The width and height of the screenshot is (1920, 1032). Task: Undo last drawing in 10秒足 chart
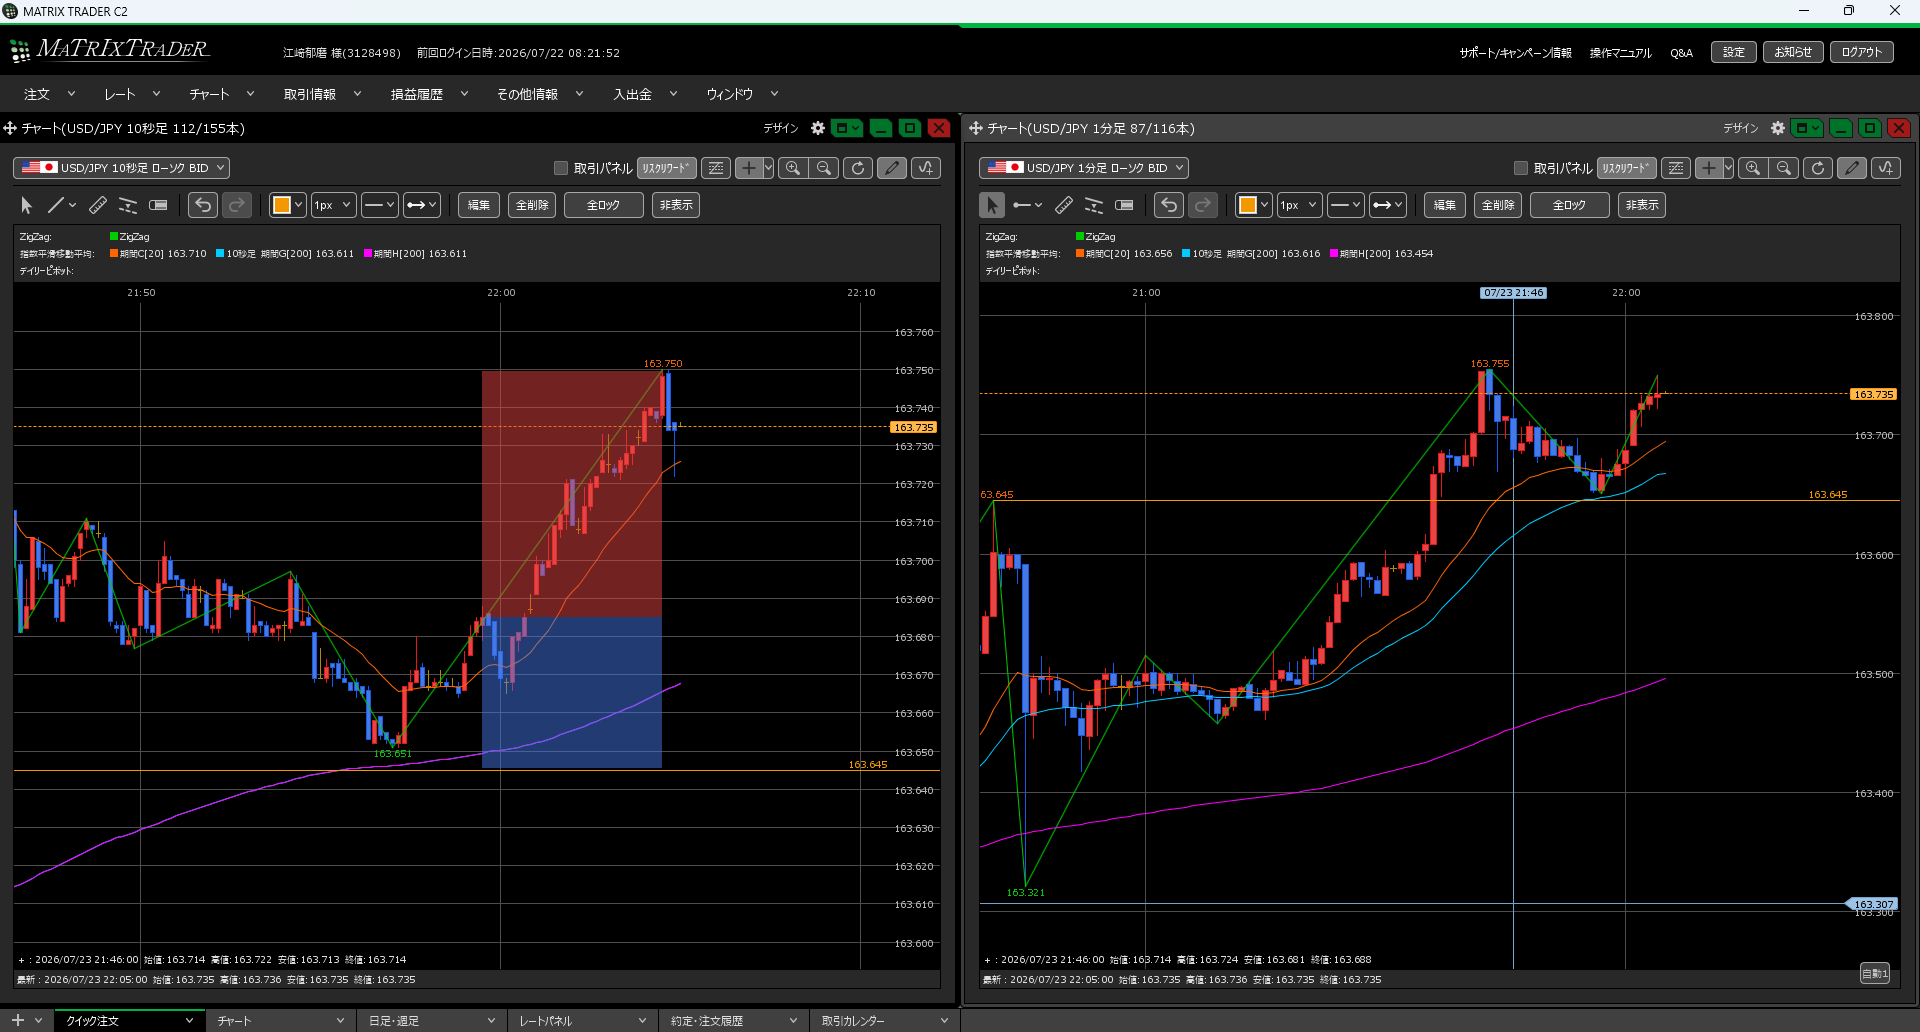203,205
